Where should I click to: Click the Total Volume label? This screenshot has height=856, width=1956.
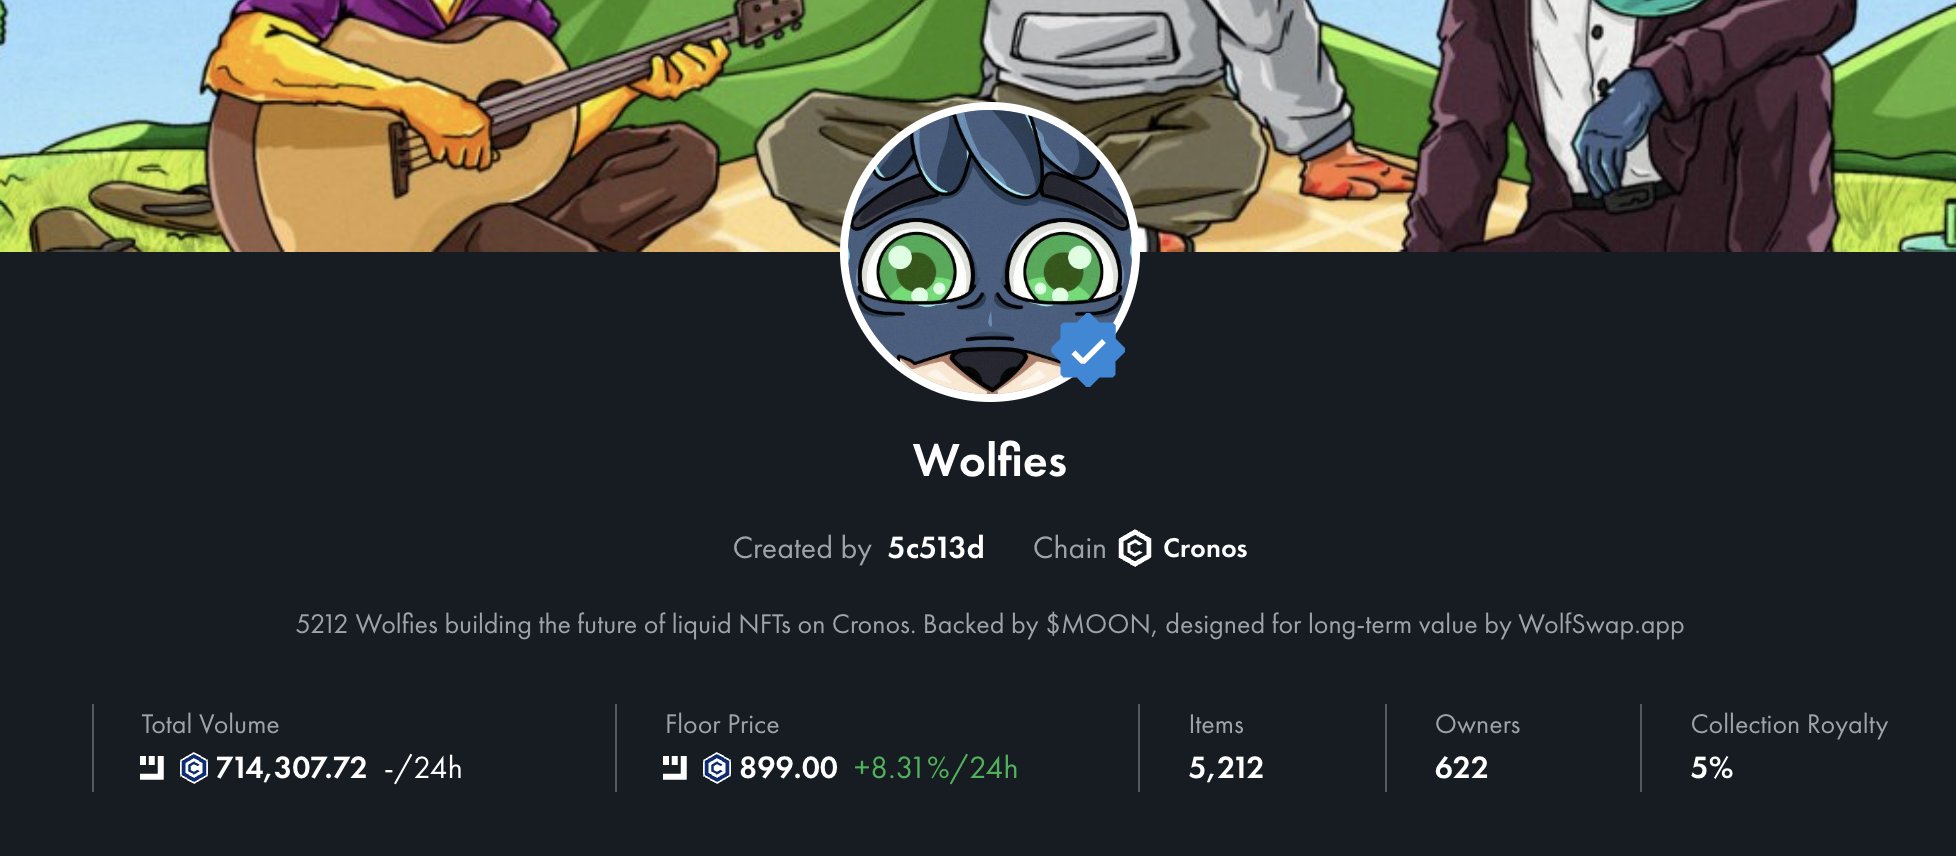point(210,724)
